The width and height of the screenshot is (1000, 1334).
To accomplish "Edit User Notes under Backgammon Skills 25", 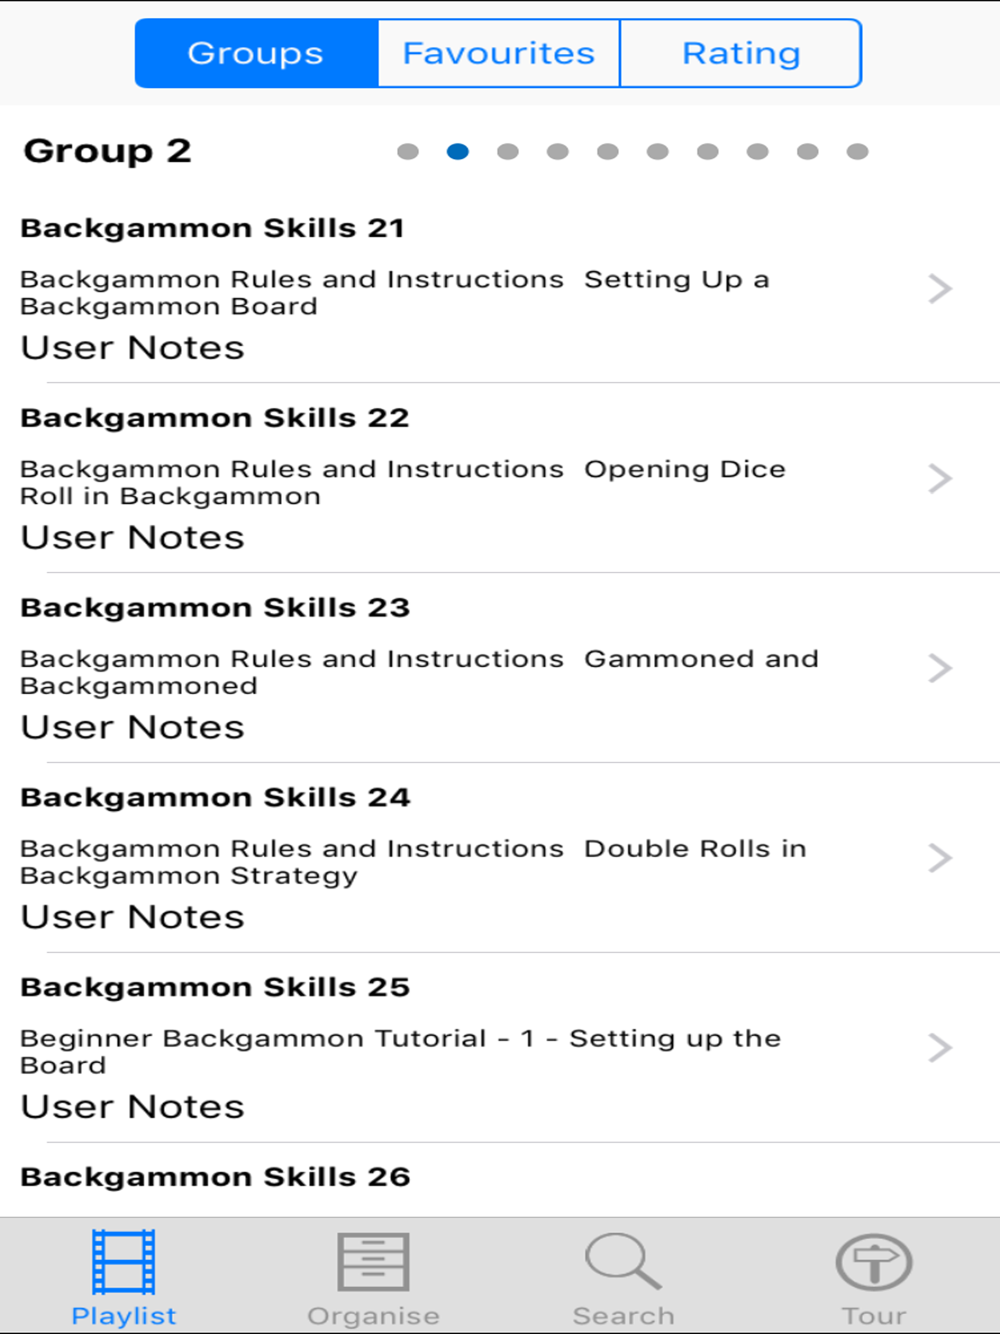I will click(x=132, y=1107).
